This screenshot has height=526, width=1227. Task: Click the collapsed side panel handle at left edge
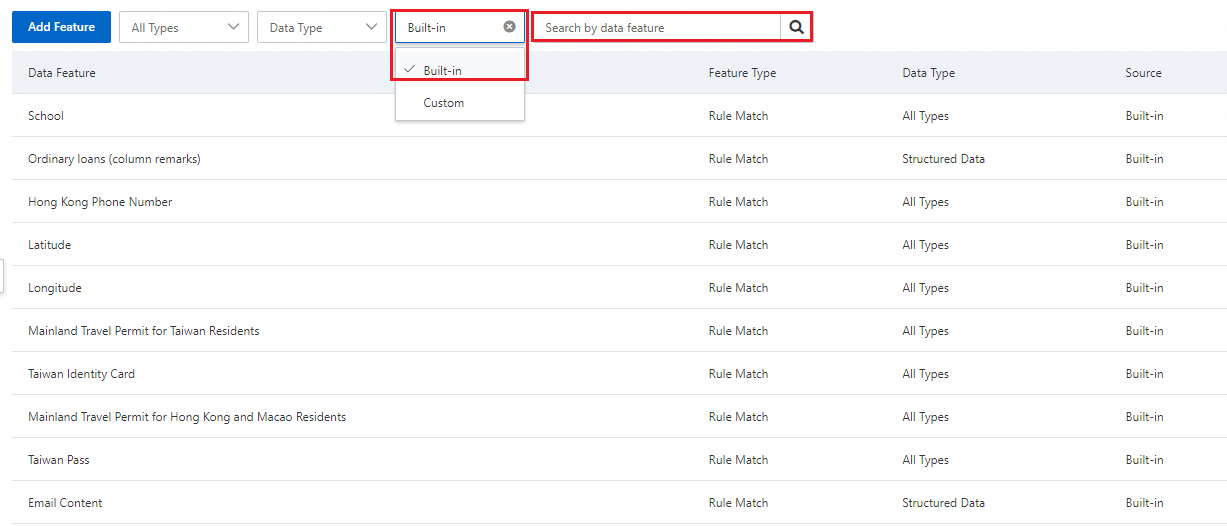point(2,277)
